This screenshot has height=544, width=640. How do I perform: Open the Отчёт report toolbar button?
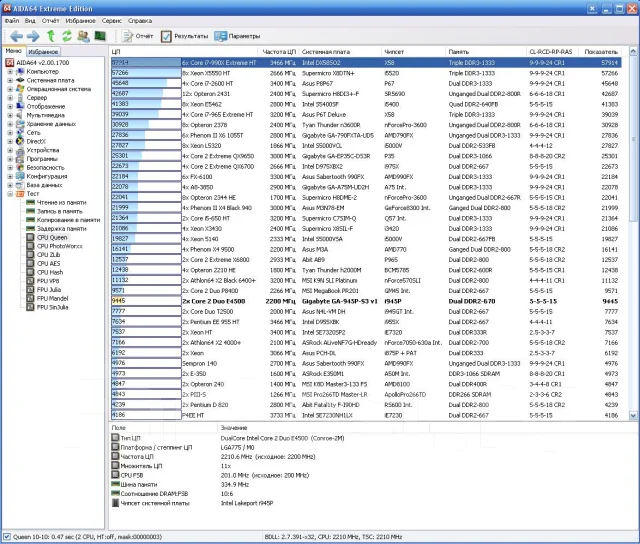pos(138,36)
